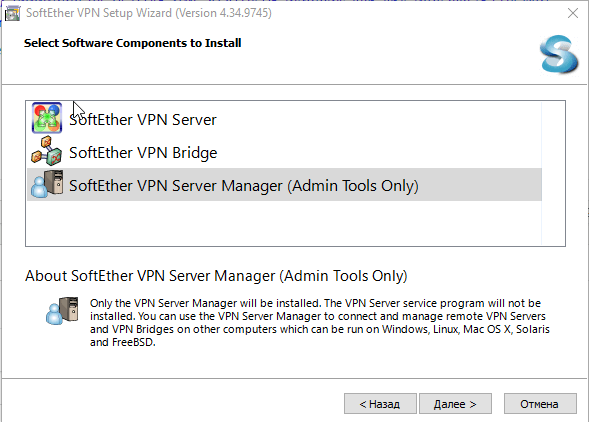589x422 pixels.
Task: Click the description paragraph about VPN Server Manager
Action: 320,323
